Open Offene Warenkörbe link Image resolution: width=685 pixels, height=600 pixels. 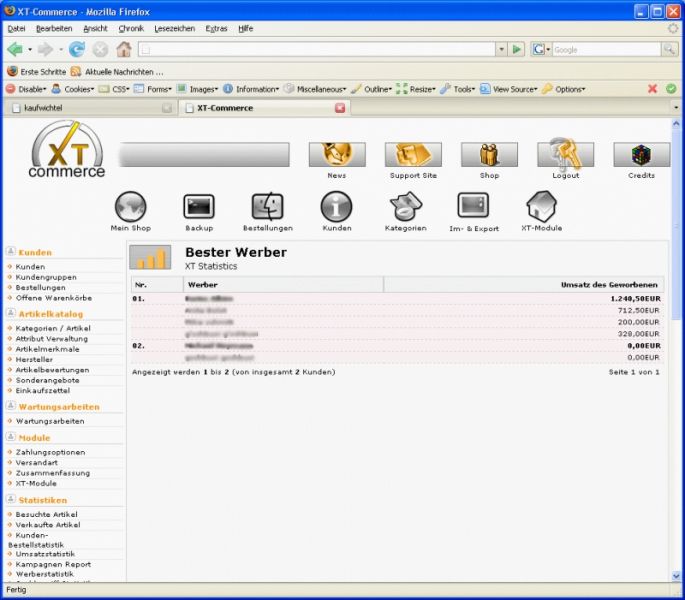[x=54, y=298]
